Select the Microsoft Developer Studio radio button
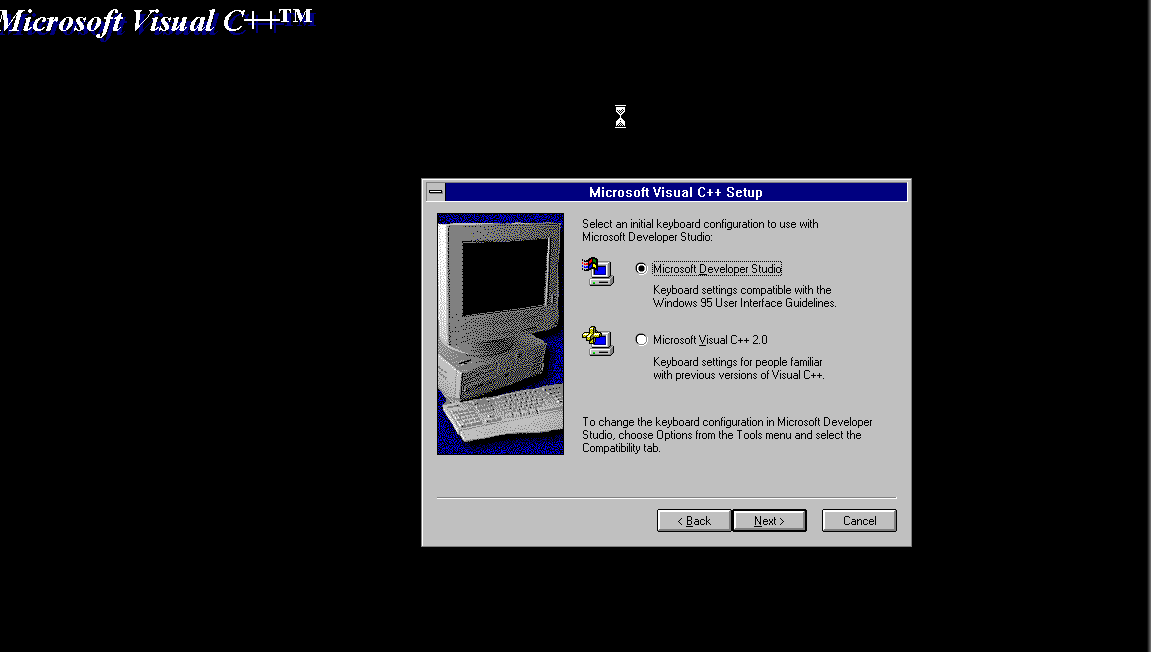Image resolution: width=1151 pixels, height=652 pixels. 642,269
